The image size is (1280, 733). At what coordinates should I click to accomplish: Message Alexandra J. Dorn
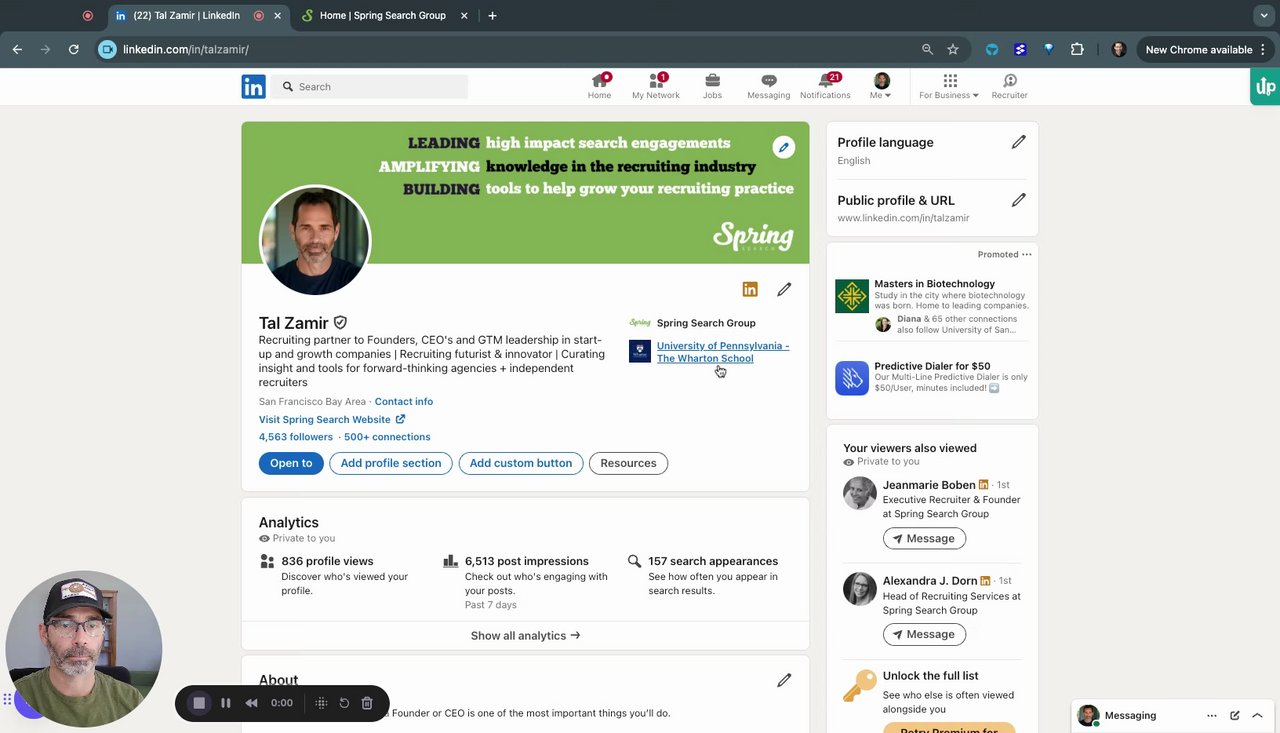[924, 634]
